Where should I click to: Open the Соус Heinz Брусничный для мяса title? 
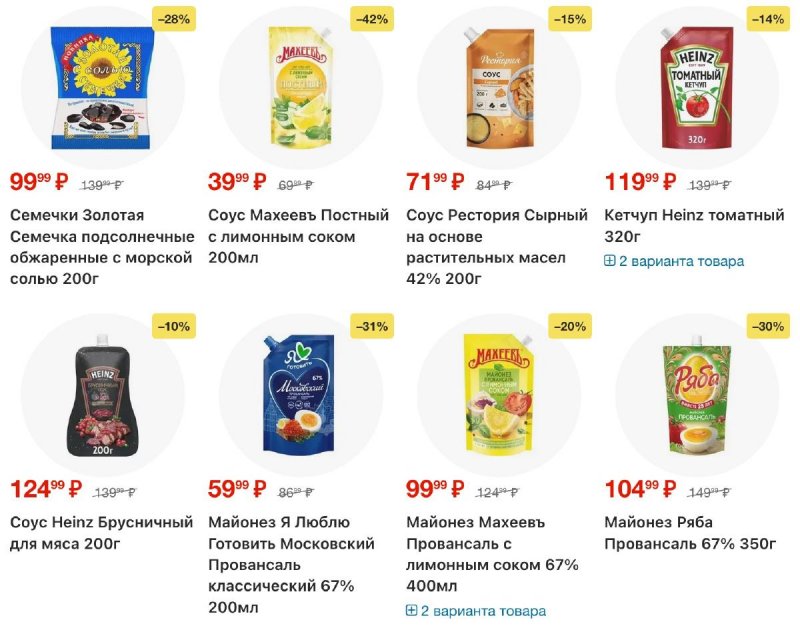pos(101,533)
